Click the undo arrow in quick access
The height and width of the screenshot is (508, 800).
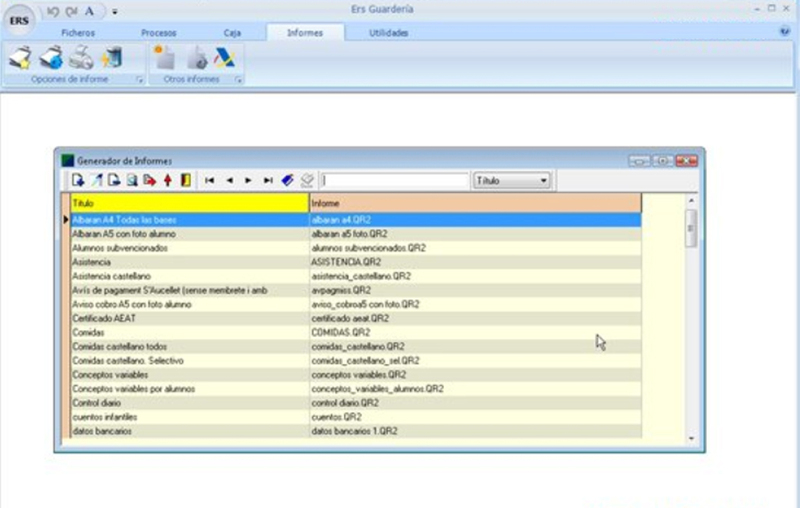coord(53,11)
